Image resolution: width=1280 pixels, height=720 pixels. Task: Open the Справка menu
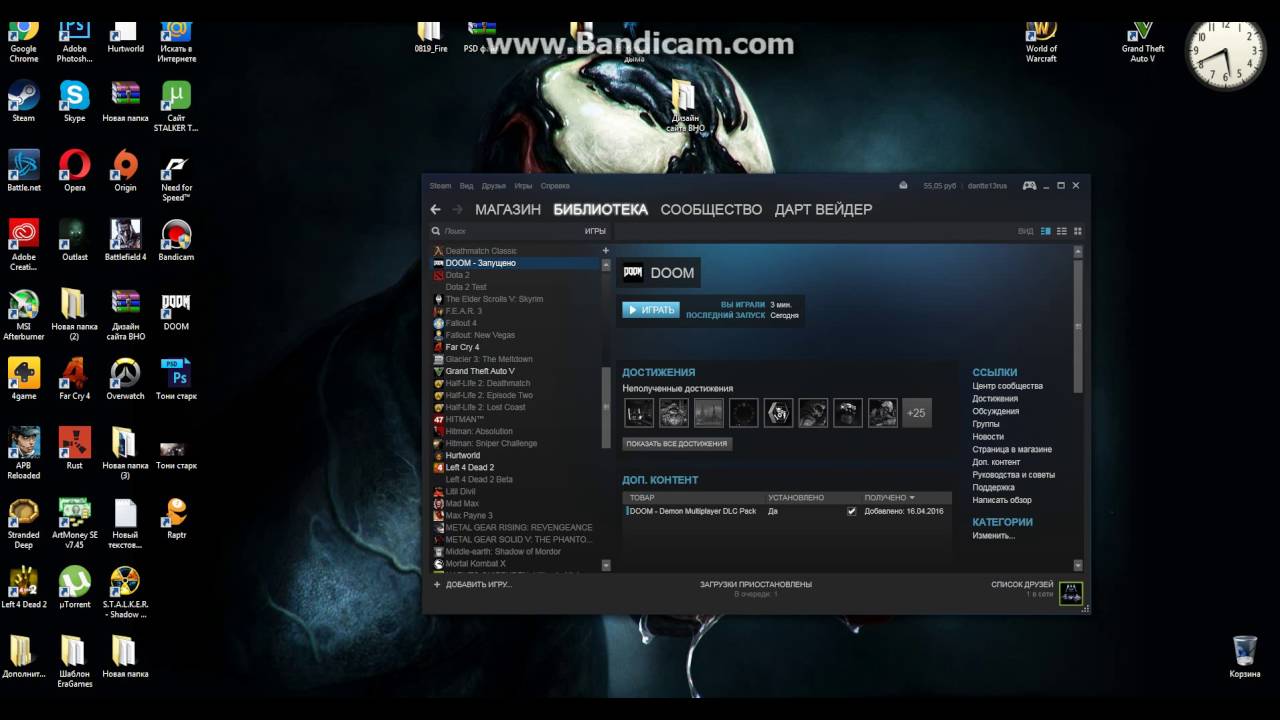pyautogui.click(x=555, y=186)
